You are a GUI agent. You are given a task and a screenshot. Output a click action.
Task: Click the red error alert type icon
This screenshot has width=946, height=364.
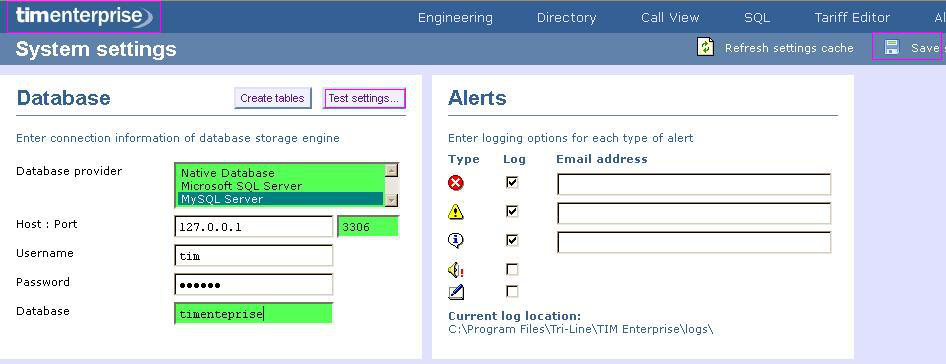coord(456,182)
